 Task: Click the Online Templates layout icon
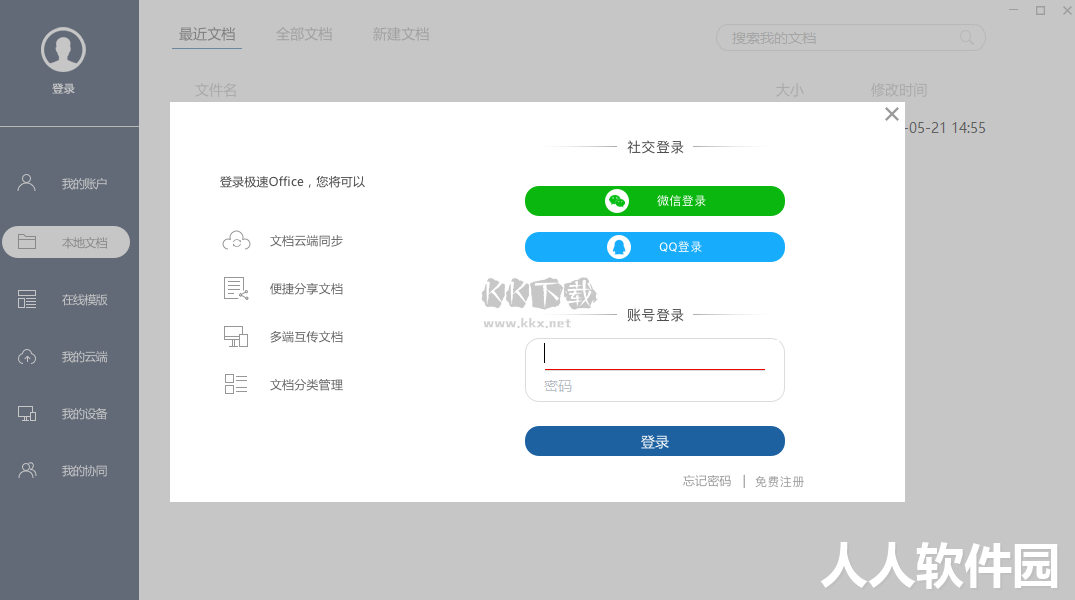click(x=27, y=299)
